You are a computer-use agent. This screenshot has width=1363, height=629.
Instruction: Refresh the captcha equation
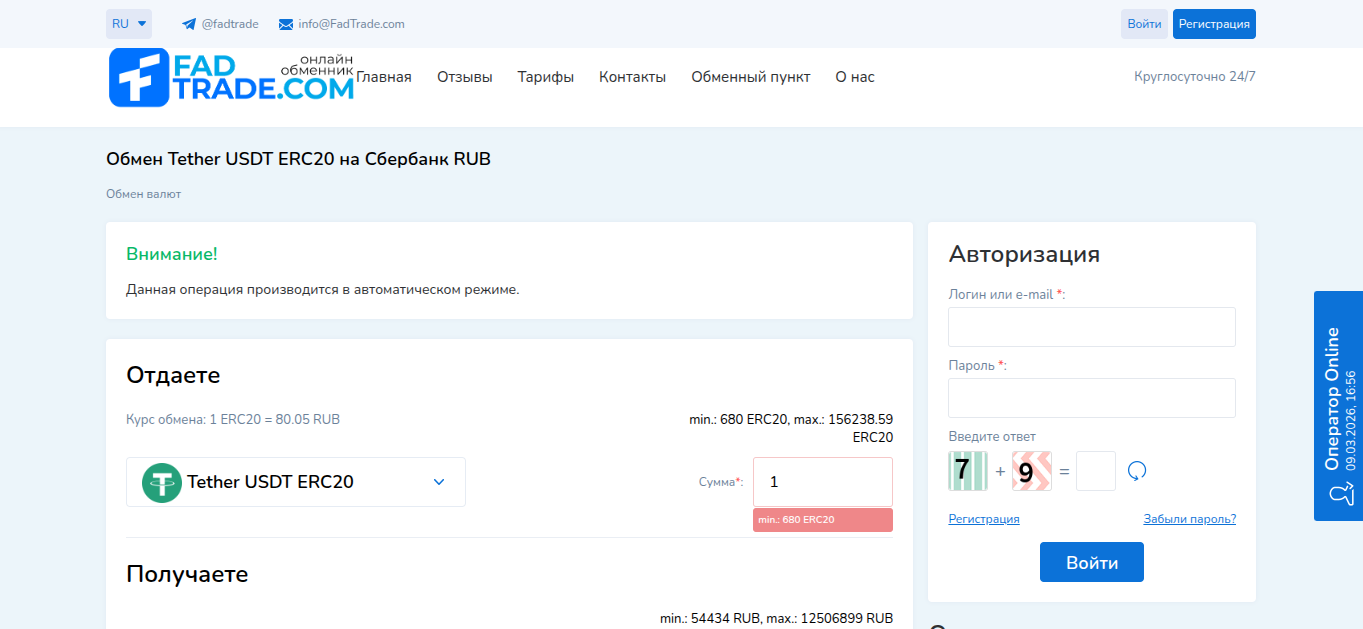[1137, 470]
